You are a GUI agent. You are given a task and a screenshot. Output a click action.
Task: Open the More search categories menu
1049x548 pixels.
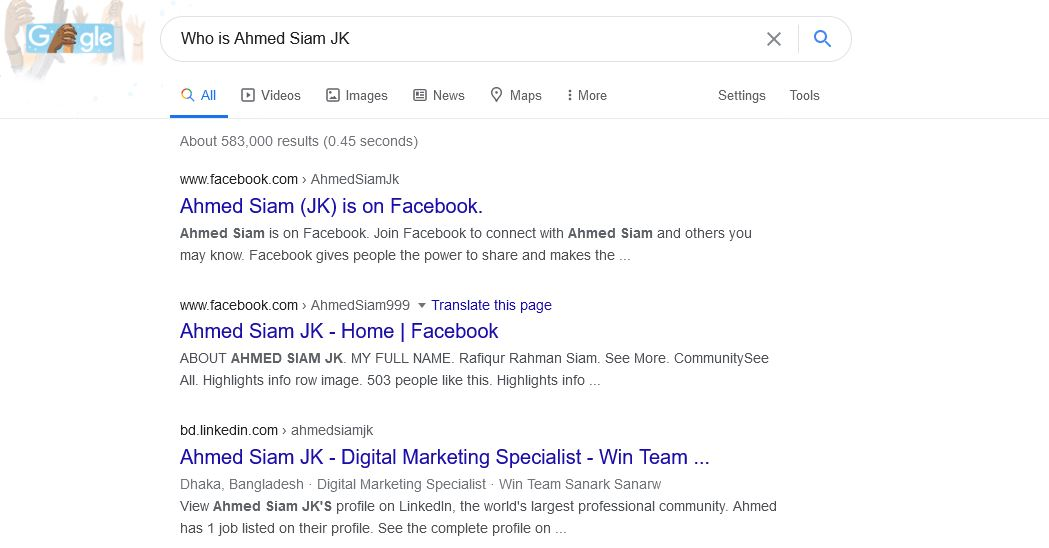587,96
